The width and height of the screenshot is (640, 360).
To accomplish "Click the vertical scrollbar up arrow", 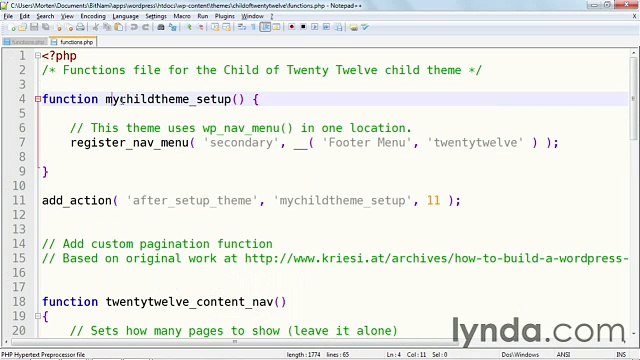I will [x=633, y=53].
